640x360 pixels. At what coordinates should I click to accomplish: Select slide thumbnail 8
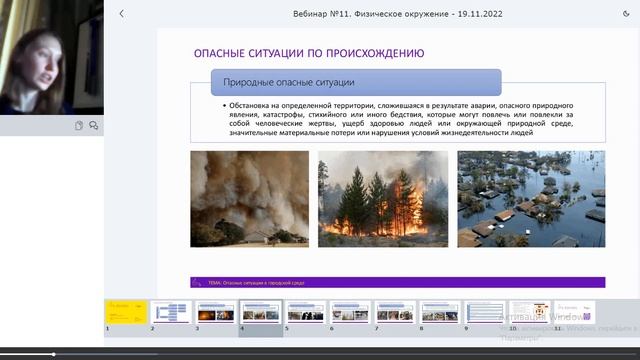coord(440,312)
